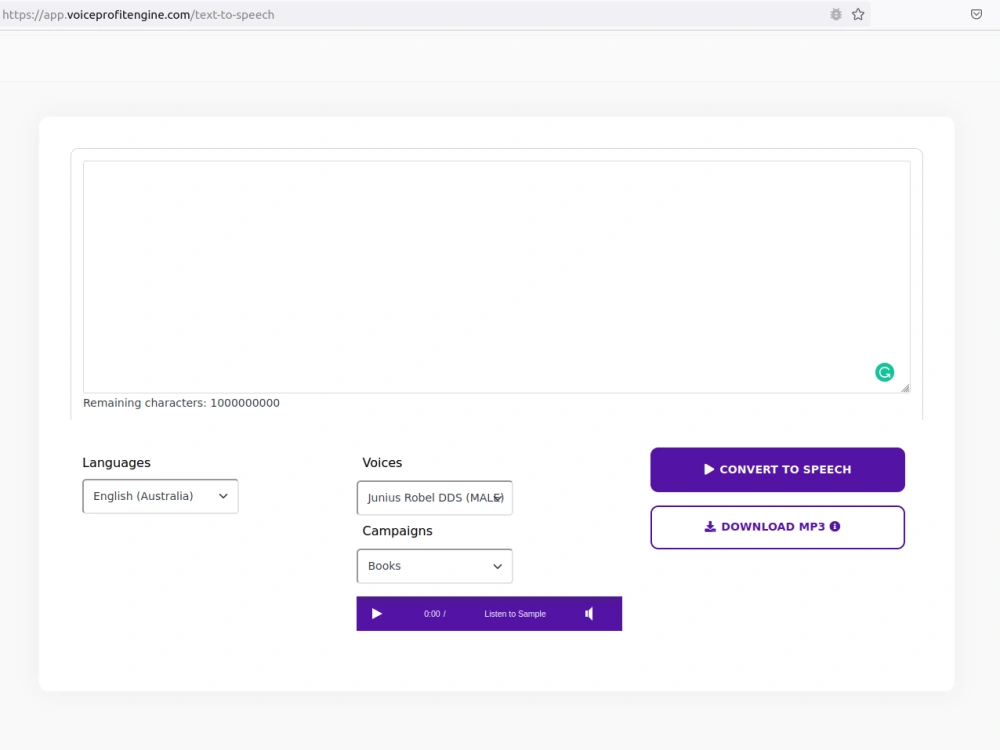Image resolution: width=1000 pixels, height=750 pixels.
Task: Click the "Voices" label
Action: 382,463
